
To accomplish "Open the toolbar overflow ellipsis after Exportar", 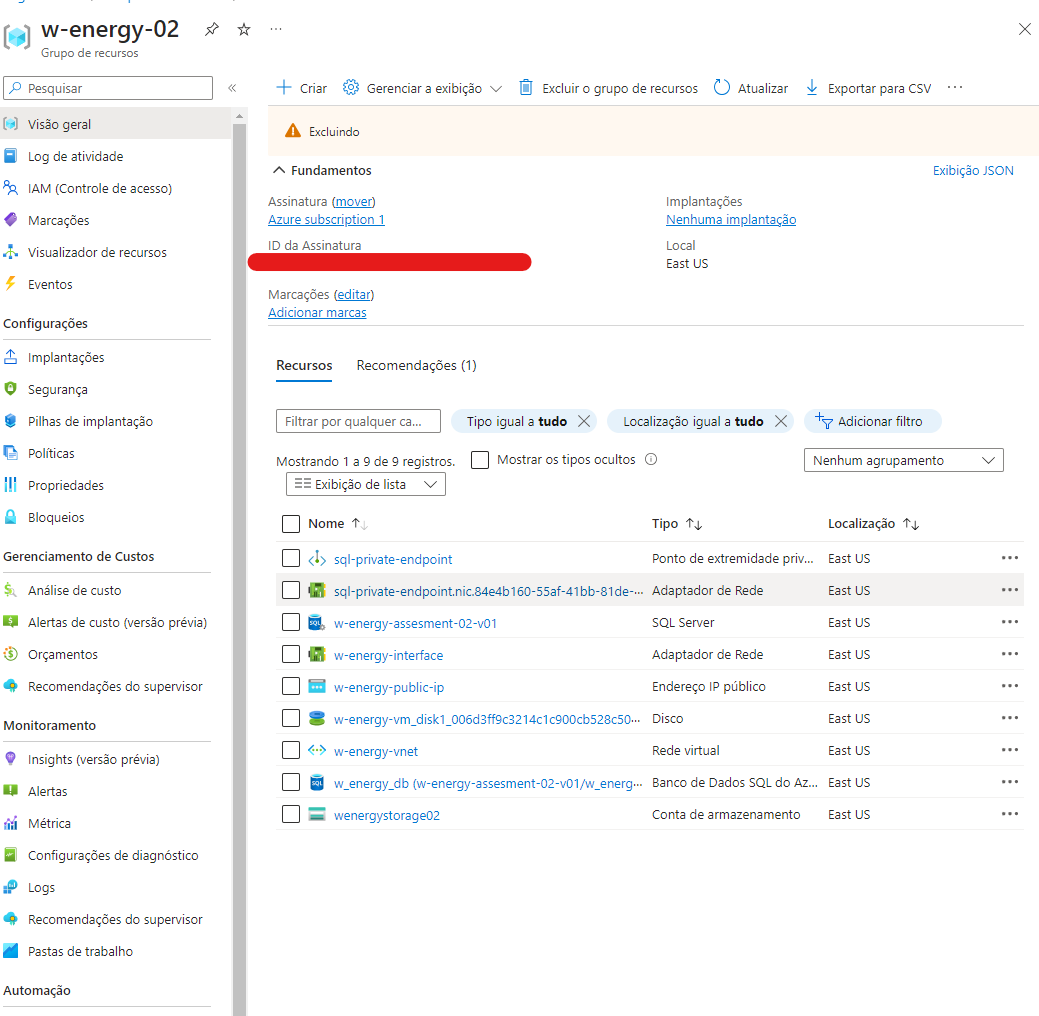I will click(x=954, y=87).
